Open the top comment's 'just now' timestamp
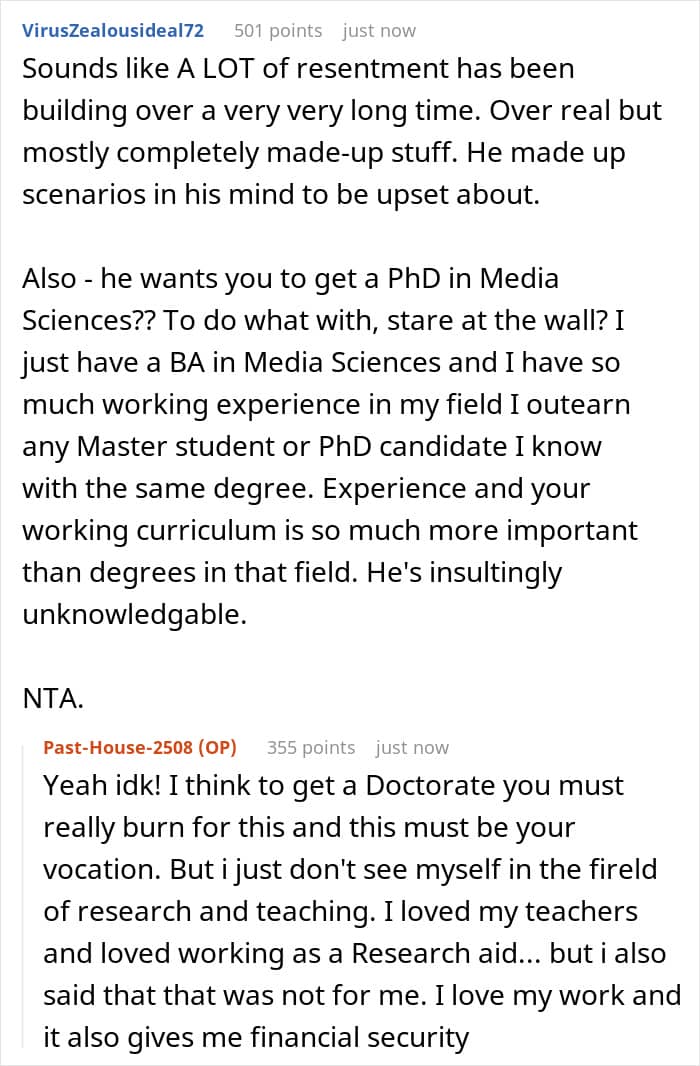The width and height of the screenshot is (700, 1066). click(x=379, y=31)
